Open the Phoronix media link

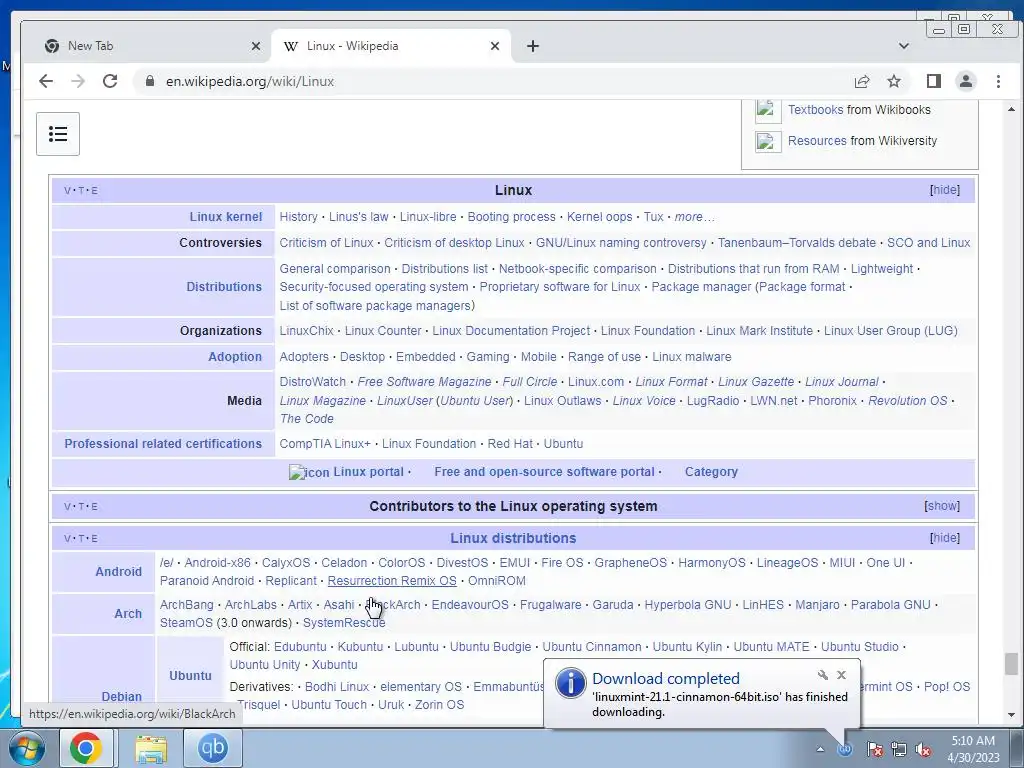(832, 401)
